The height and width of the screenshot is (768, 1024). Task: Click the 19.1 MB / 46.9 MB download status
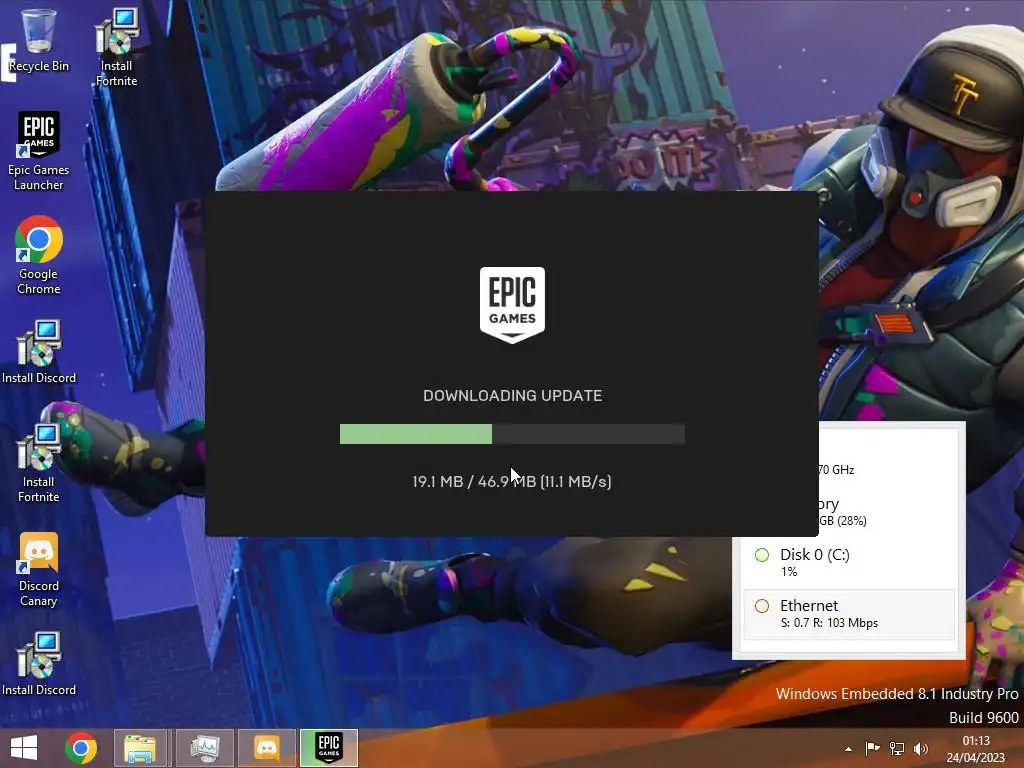[x=512, y=482]
